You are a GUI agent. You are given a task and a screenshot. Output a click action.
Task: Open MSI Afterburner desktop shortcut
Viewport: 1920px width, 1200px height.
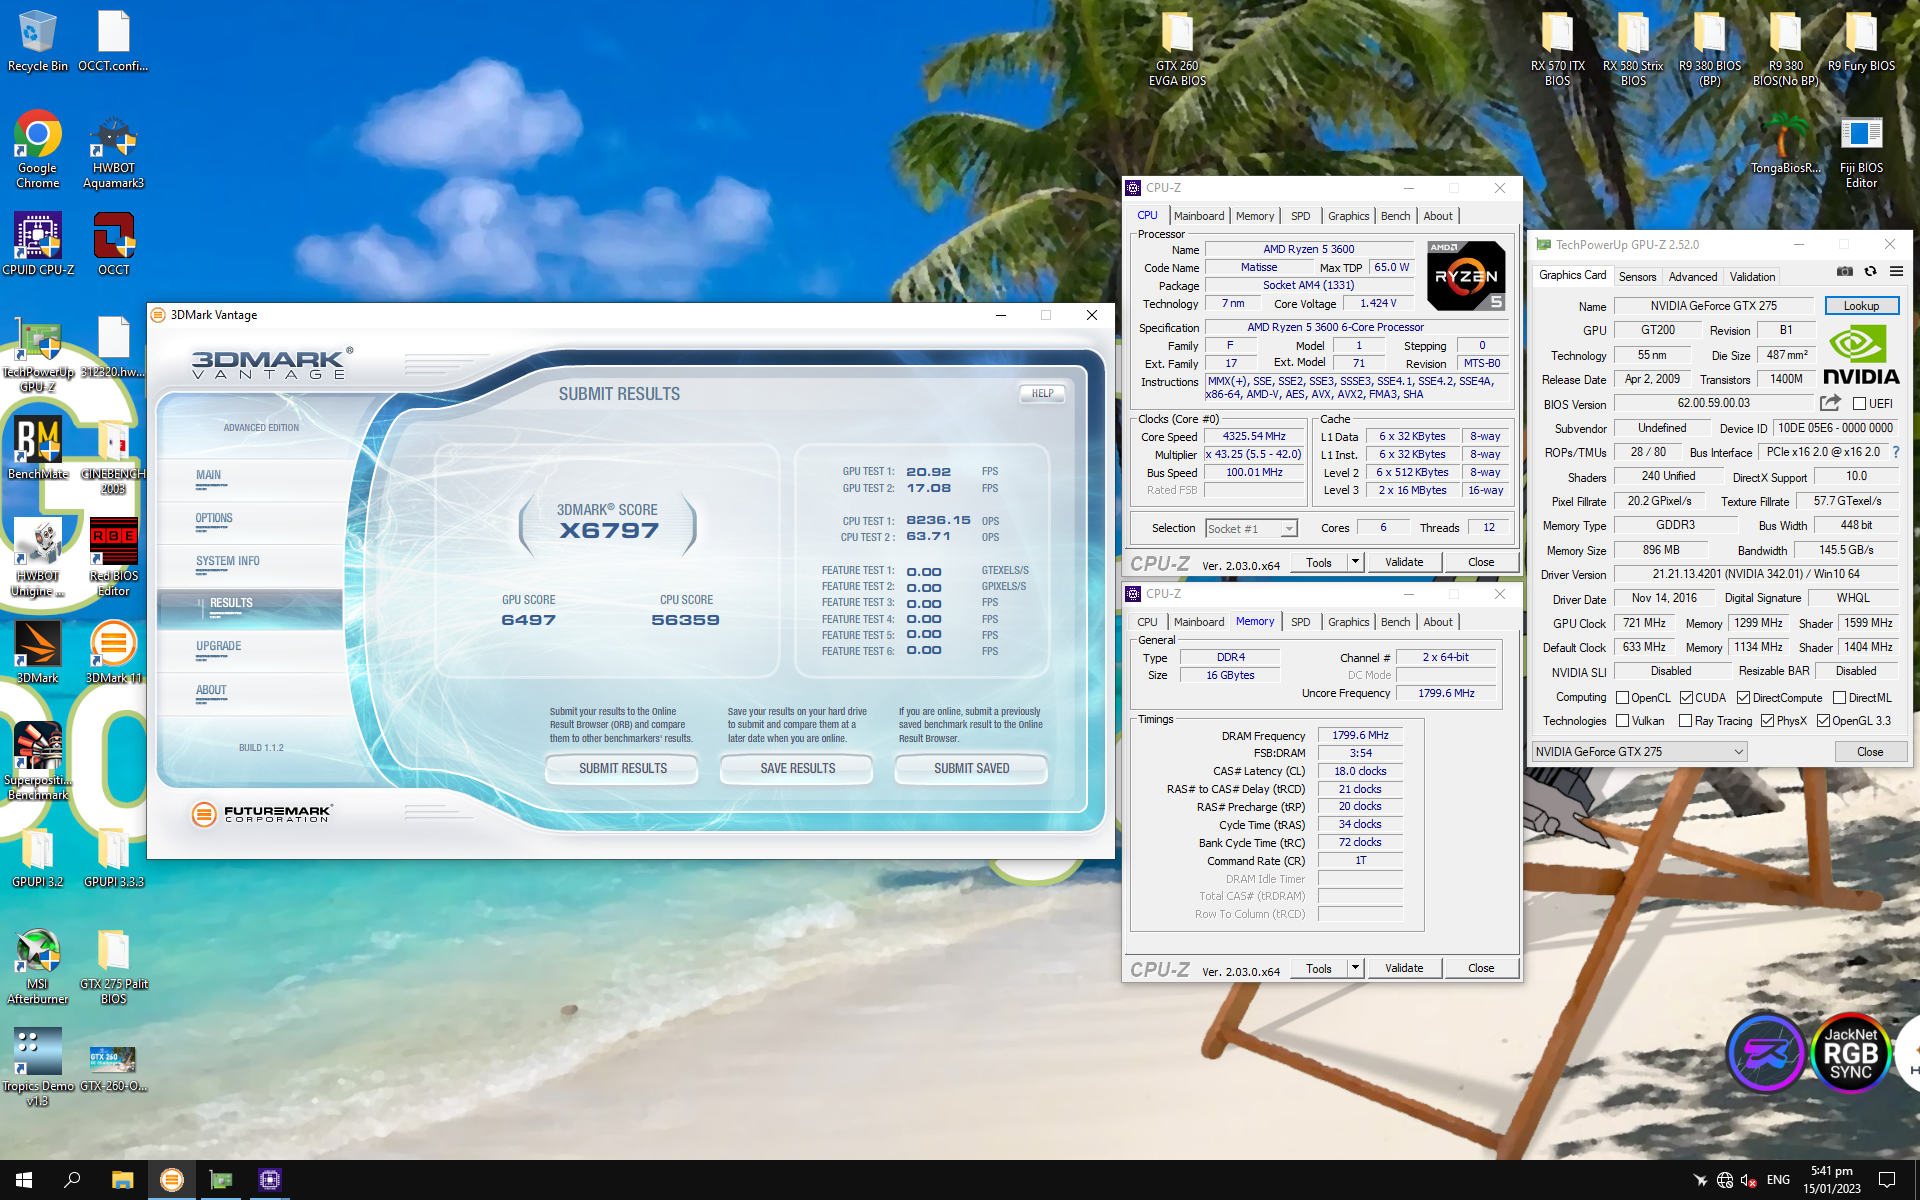coord(37,965)
